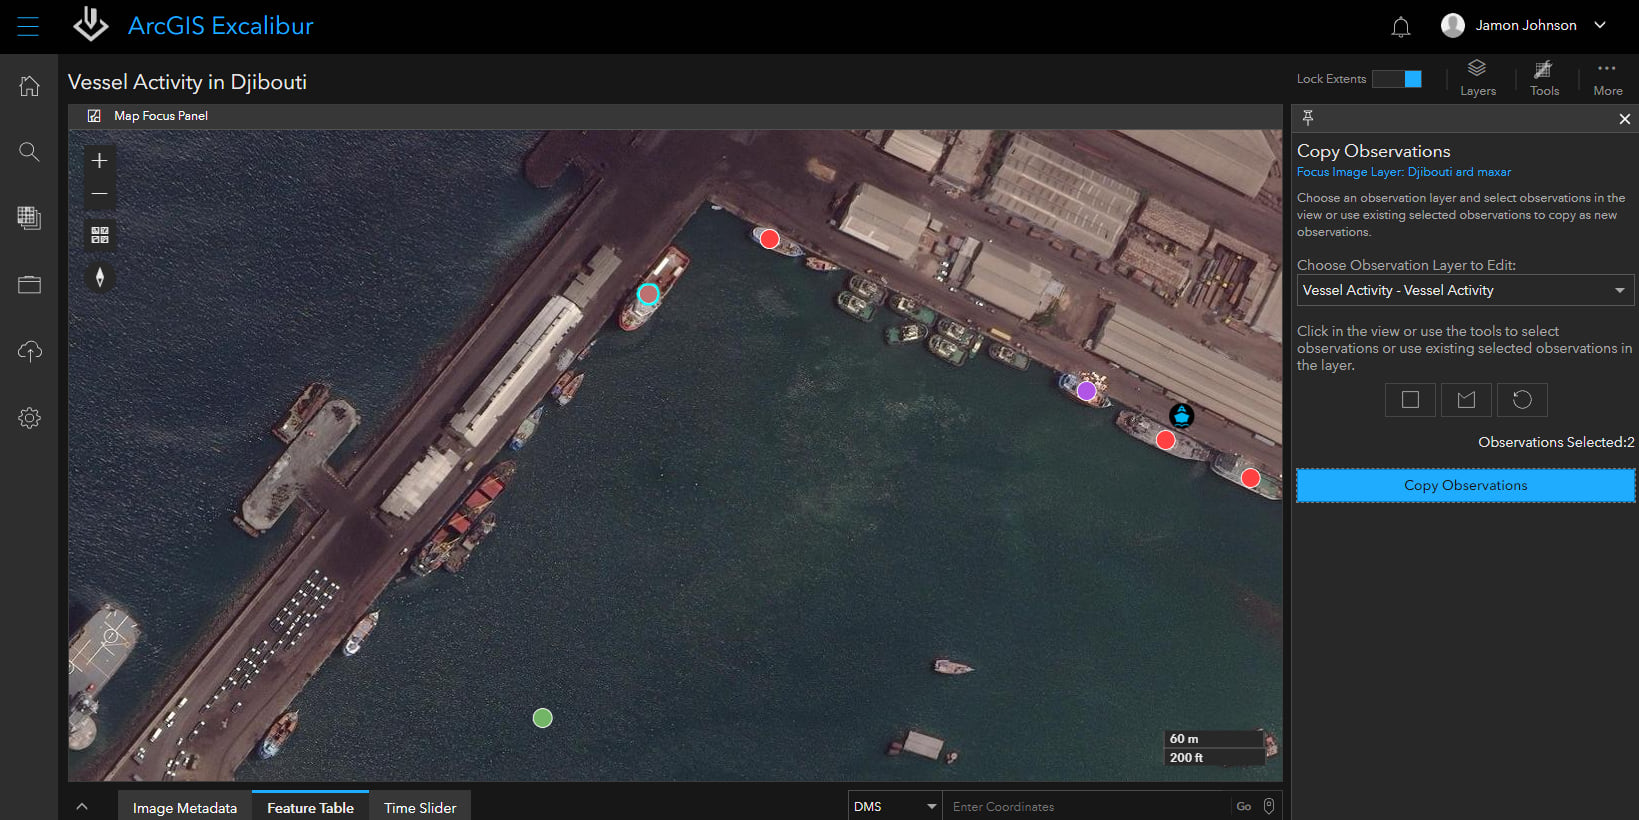Select the purple observation marker
This screenshot has width=1639, height=820.
1086,390
